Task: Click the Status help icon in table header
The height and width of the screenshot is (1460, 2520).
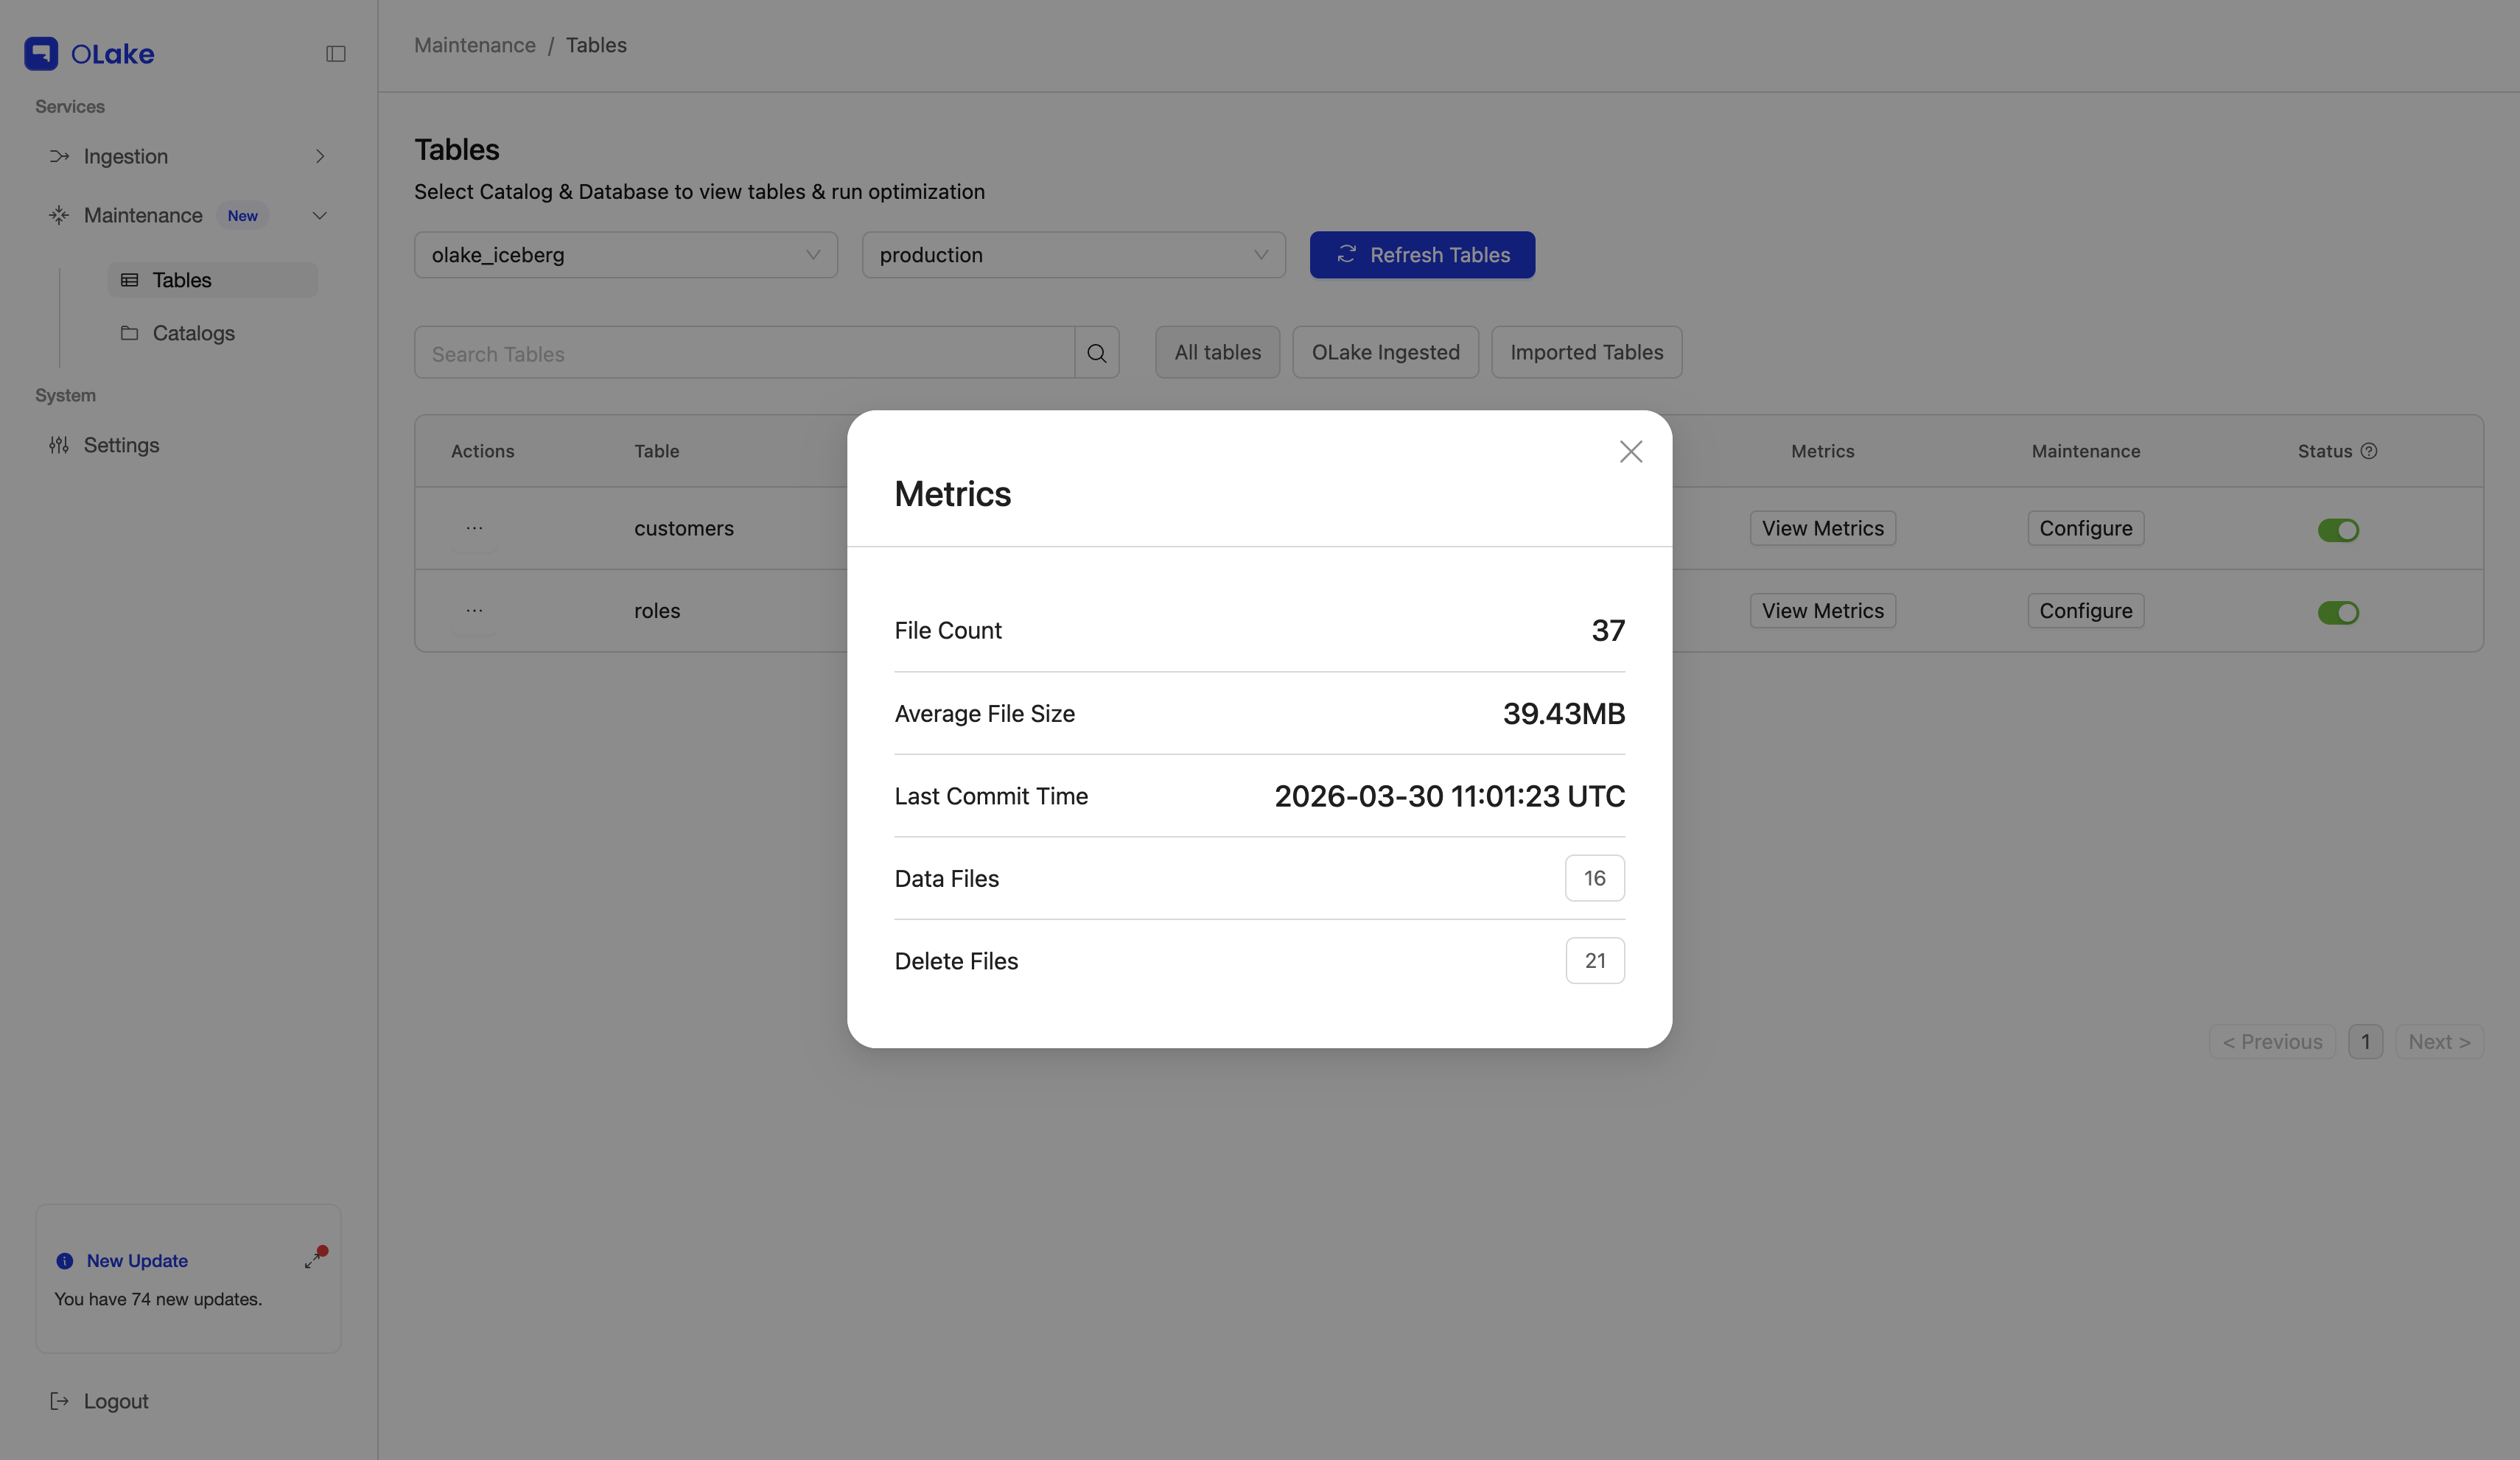Action: tap(2369, 451)
